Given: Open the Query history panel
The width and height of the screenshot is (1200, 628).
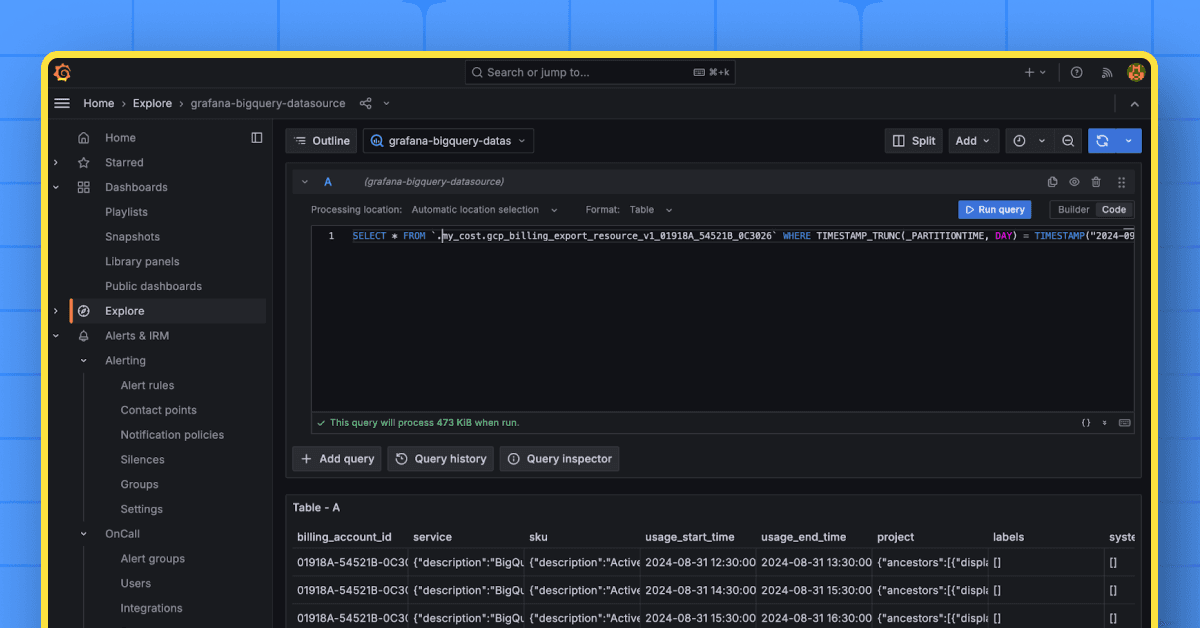Looking at the screenshot, I should (440, 458).
